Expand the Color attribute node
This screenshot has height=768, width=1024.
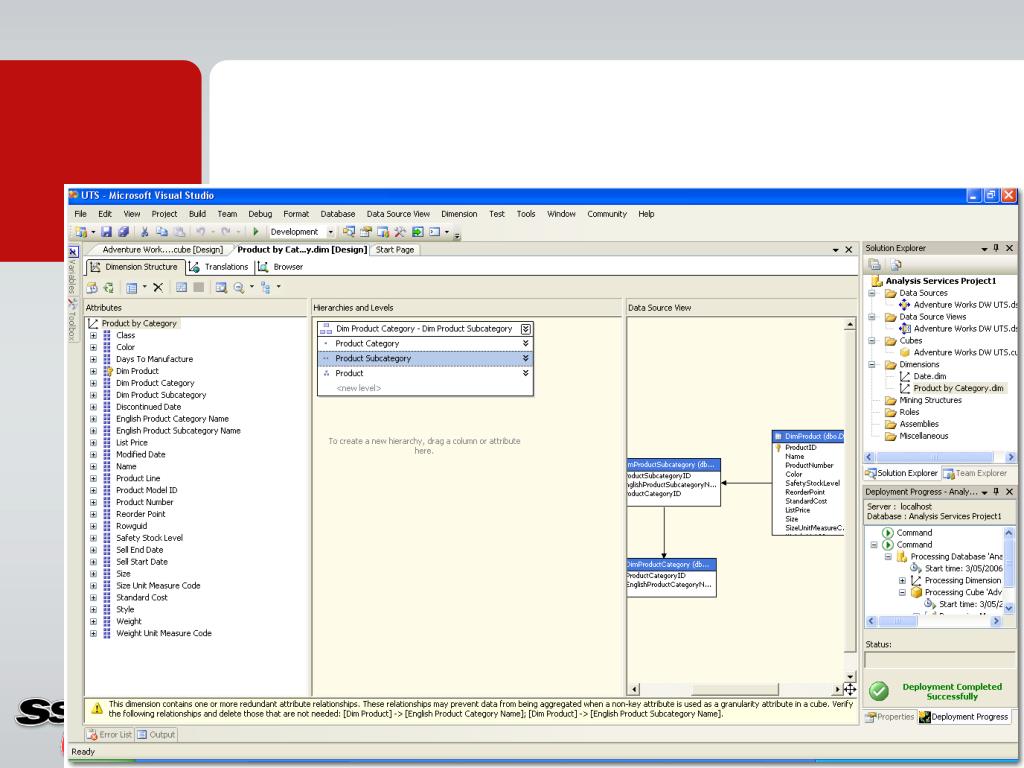click(x=93, y=347)
